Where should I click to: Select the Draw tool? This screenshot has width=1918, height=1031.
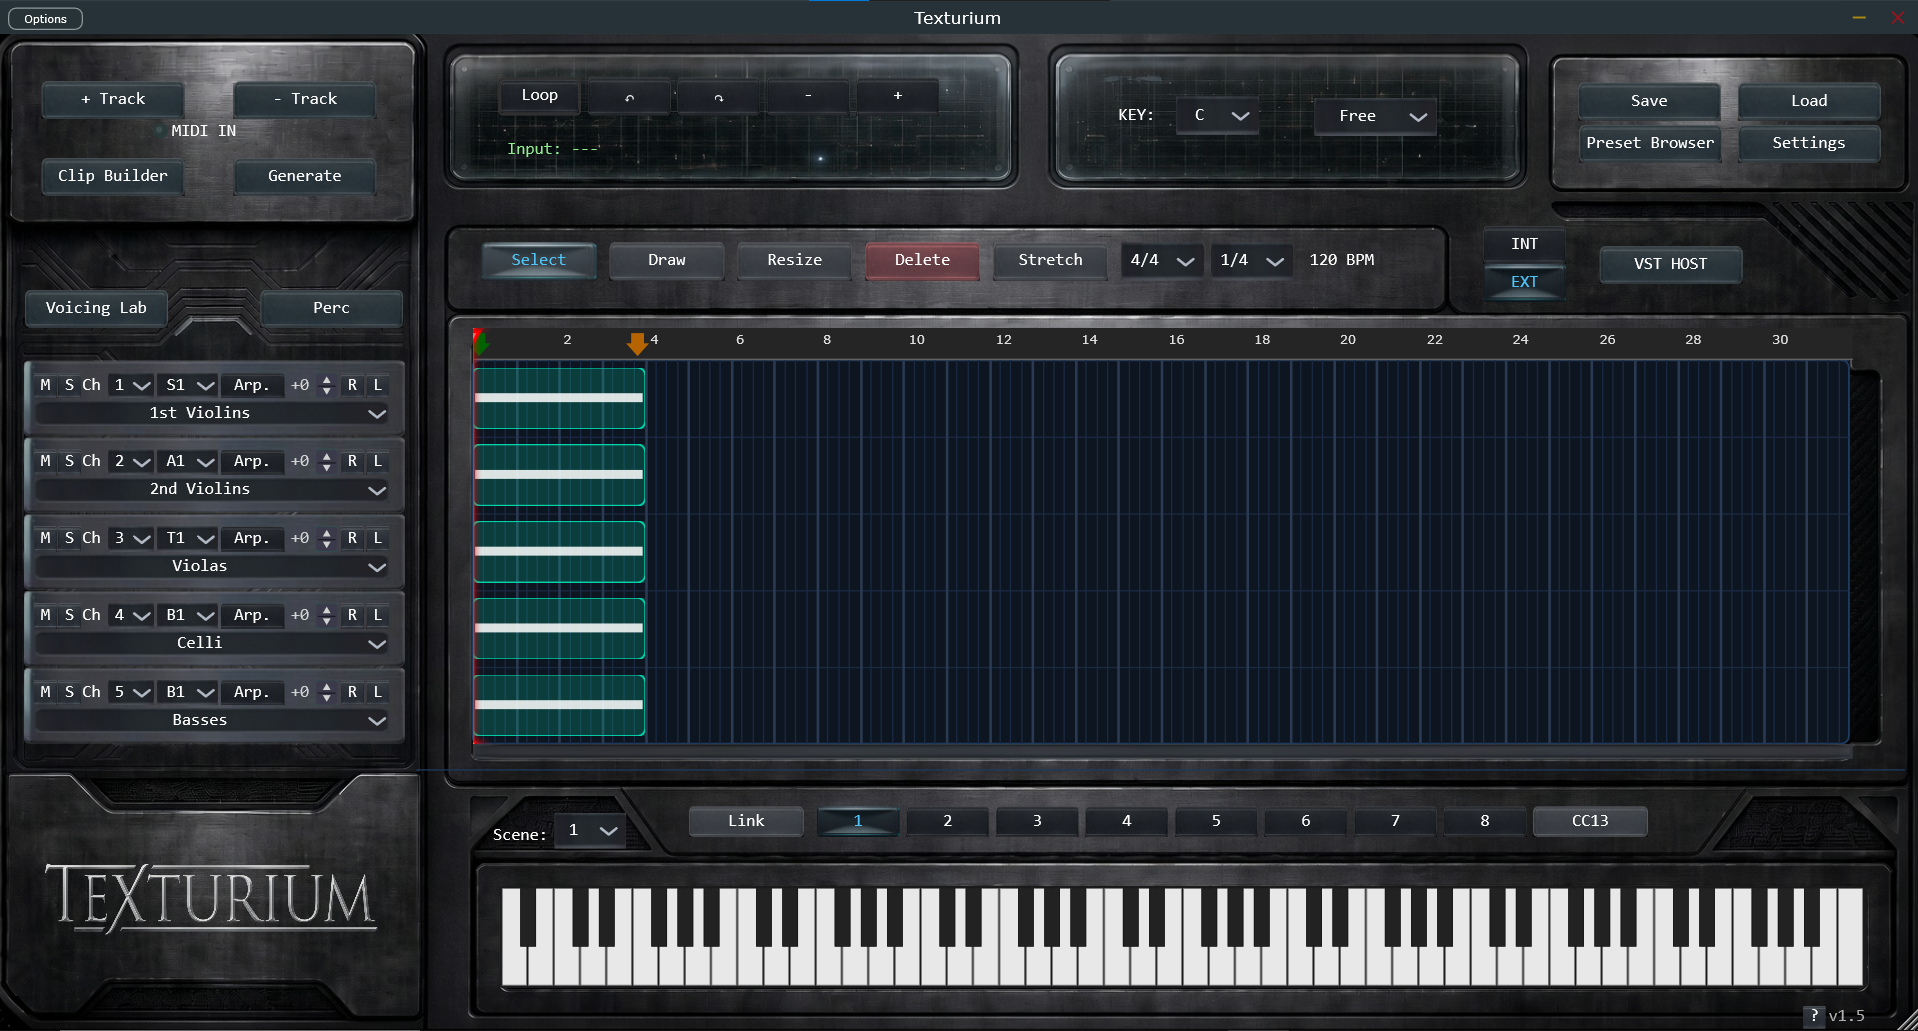tap(667, 261)
